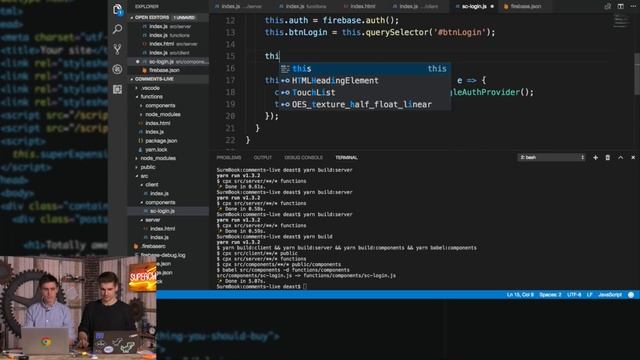Image resolution: width=640 pixels, height=360 pixels.
Task: Click Spaces: 2 in the status bar
Action: tap(550, 295)
